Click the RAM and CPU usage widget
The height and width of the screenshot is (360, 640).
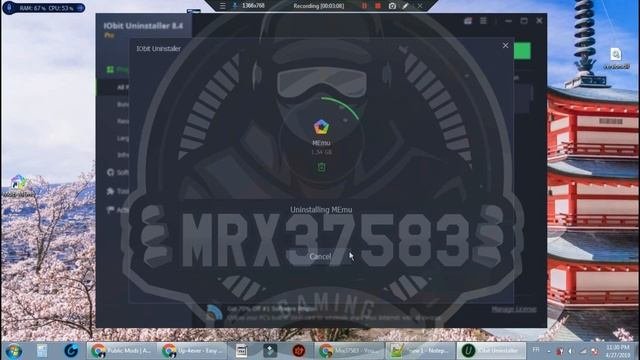(44, 8)
